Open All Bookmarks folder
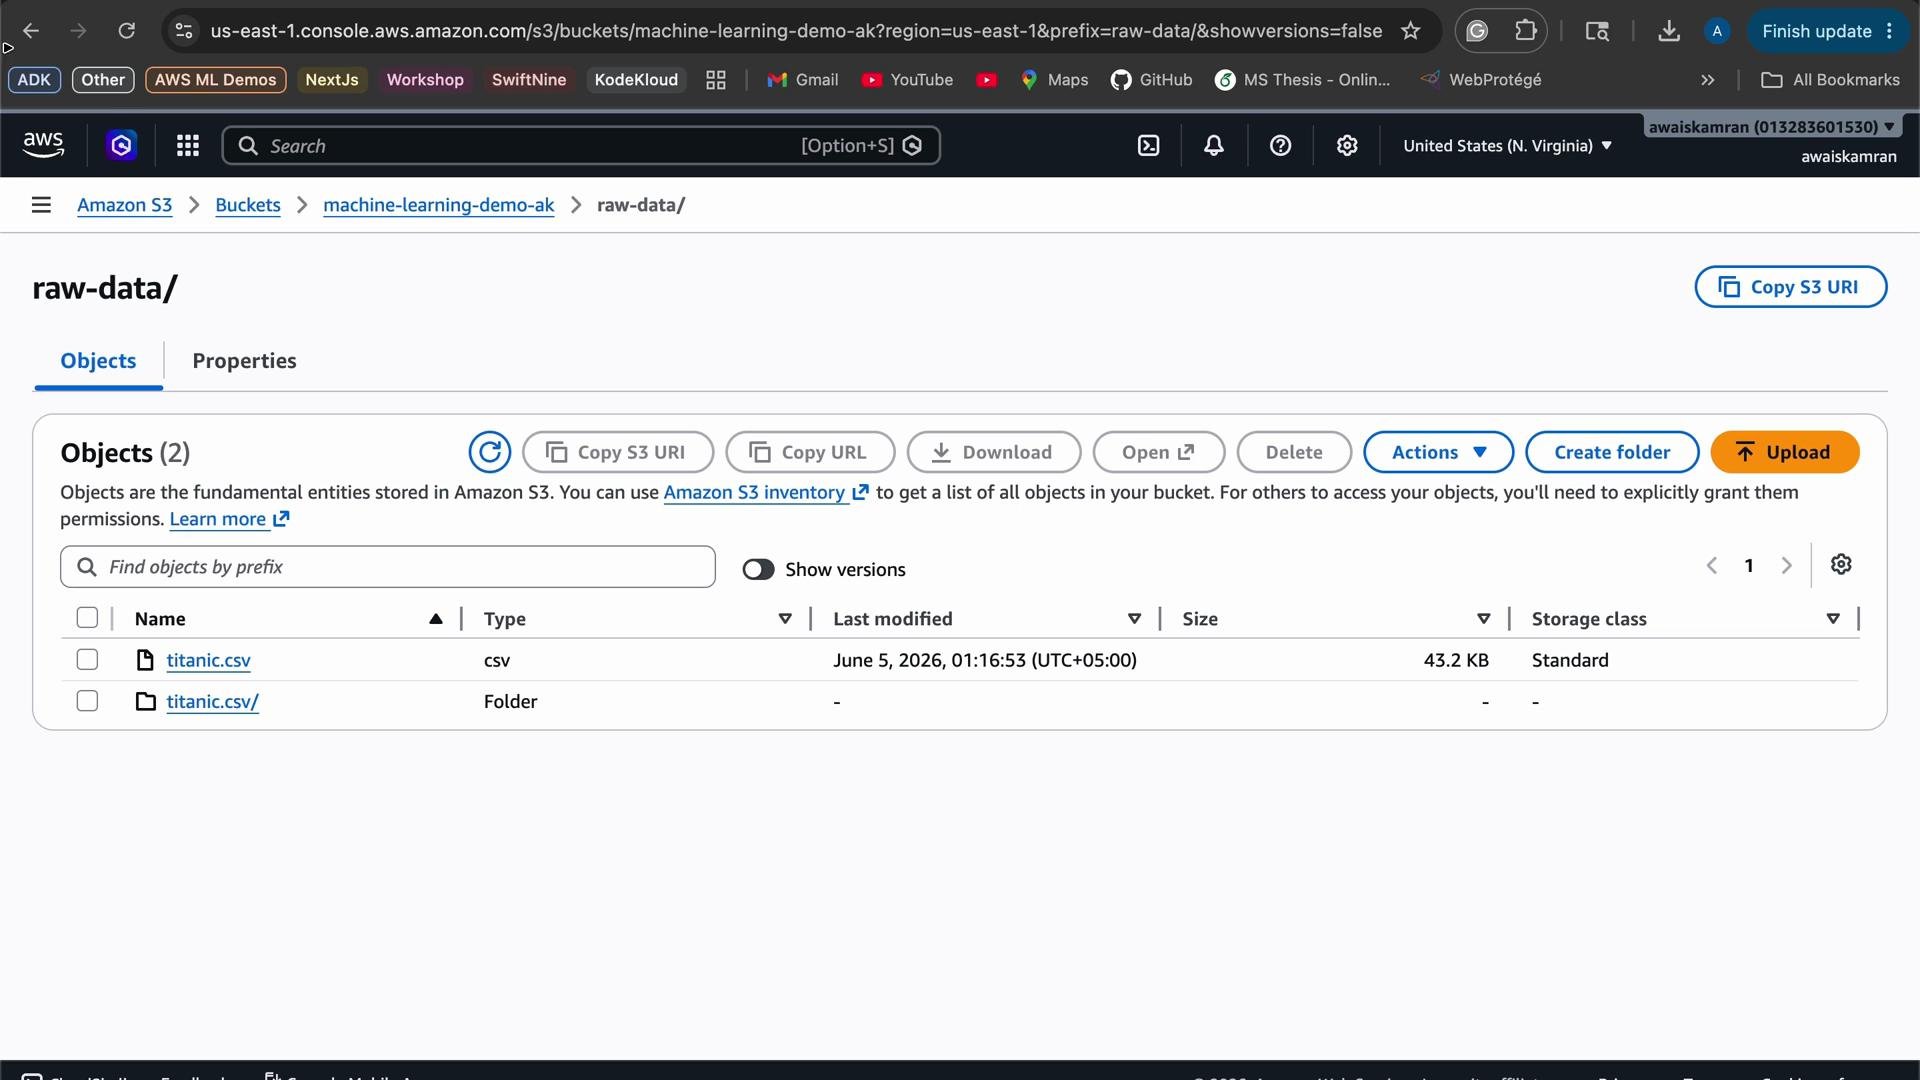The width and height of the screenshot is (1920, 1080). click(x=1830, y=80)
